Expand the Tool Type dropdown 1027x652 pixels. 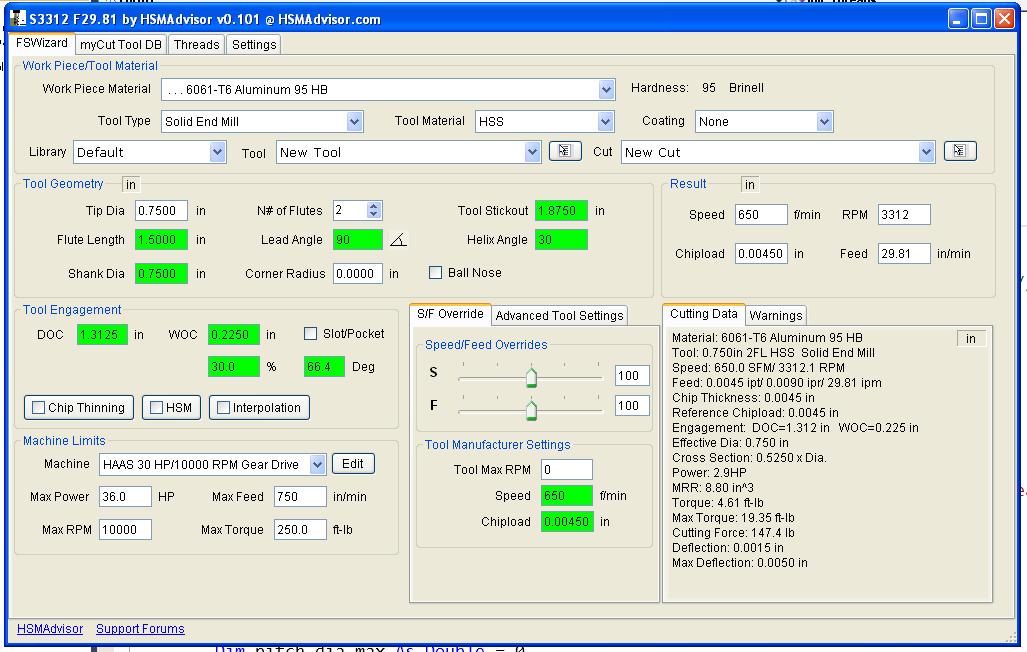[354, 122]
